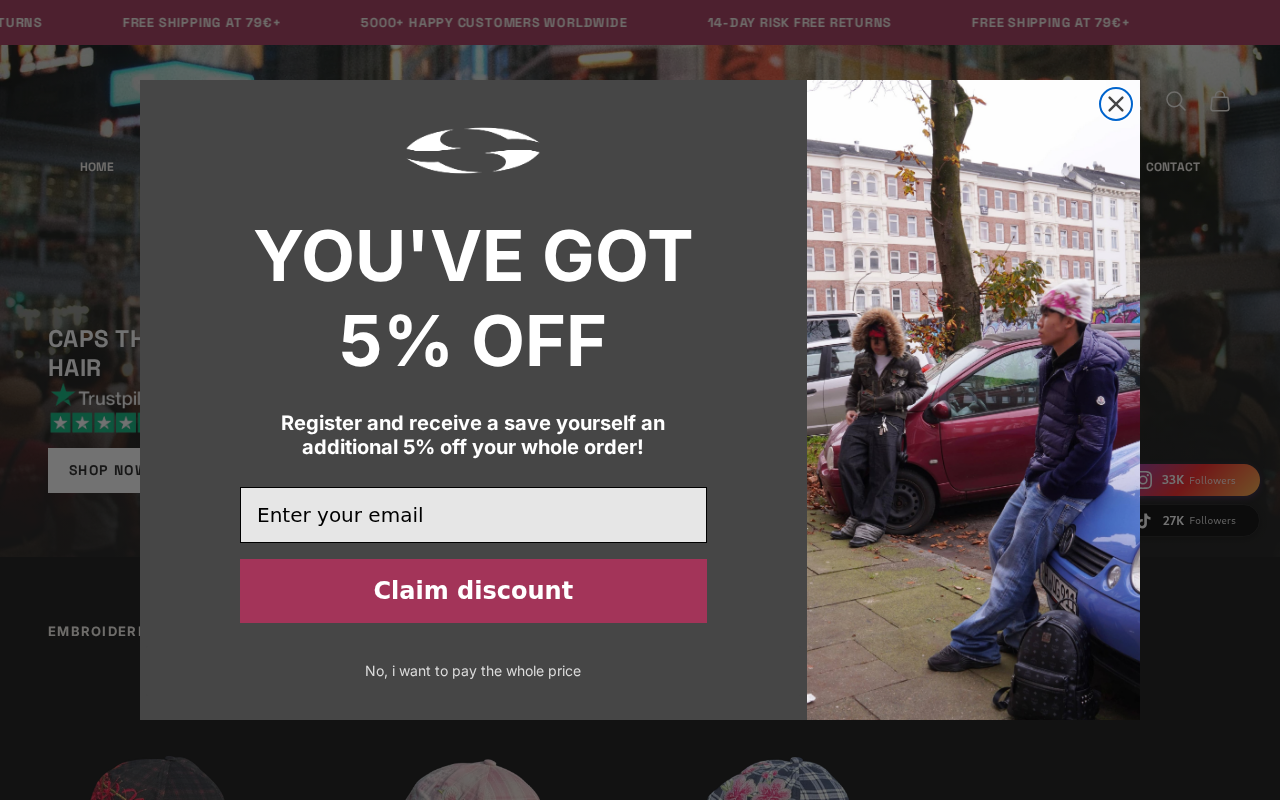Viewport: 1280px width, 800px height.
Task: Select the floral plaid cap thumbnail
Action: coord(778,778)
